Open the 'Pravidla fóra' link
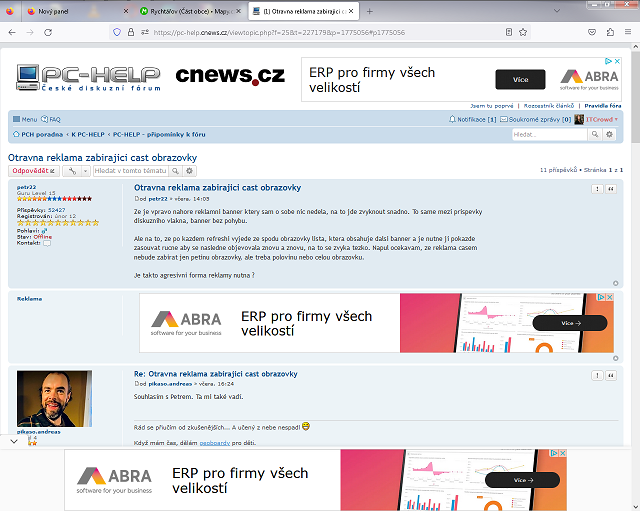Viewport: 640px width, 512px height. tap(604, 105)
